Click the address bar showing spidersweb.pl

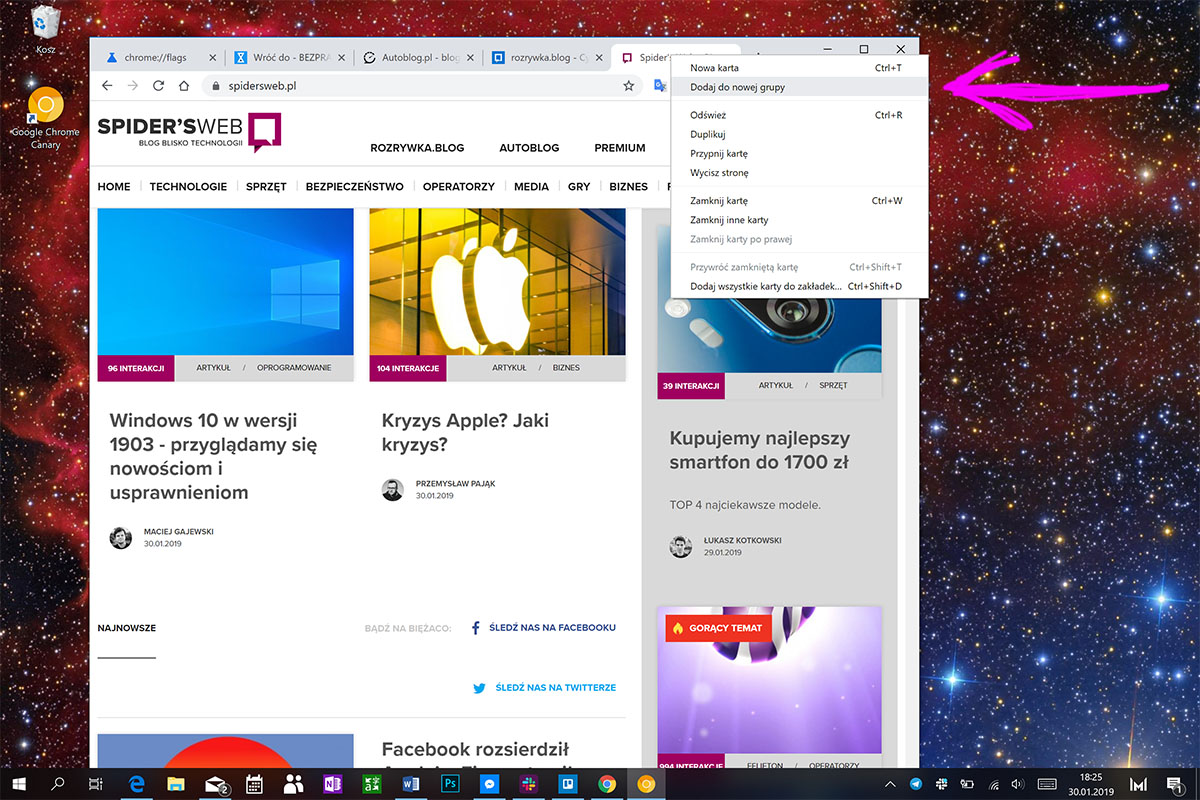(x=420, y=86)
